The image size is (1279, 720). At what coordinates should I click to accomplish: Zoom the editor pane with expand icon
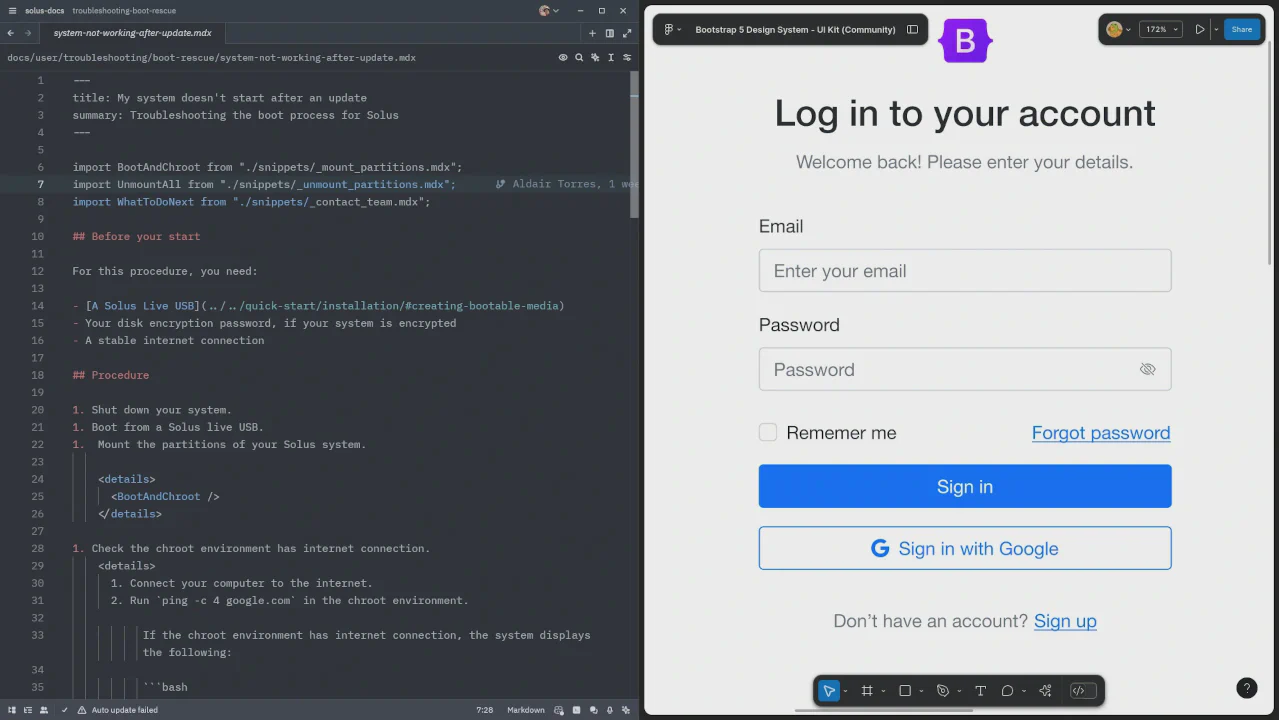(x=627, y=33)
